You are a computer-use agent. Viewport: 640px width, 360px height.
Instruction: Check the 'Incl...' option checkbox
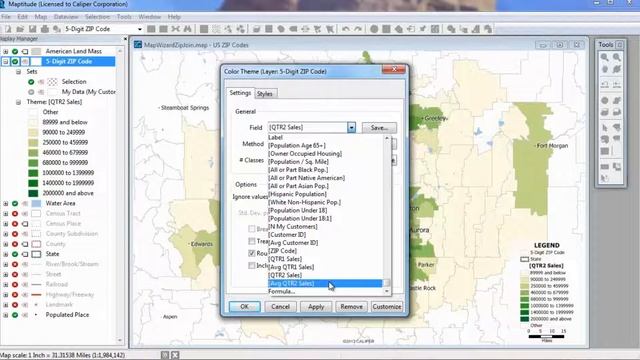pos(252,266)
